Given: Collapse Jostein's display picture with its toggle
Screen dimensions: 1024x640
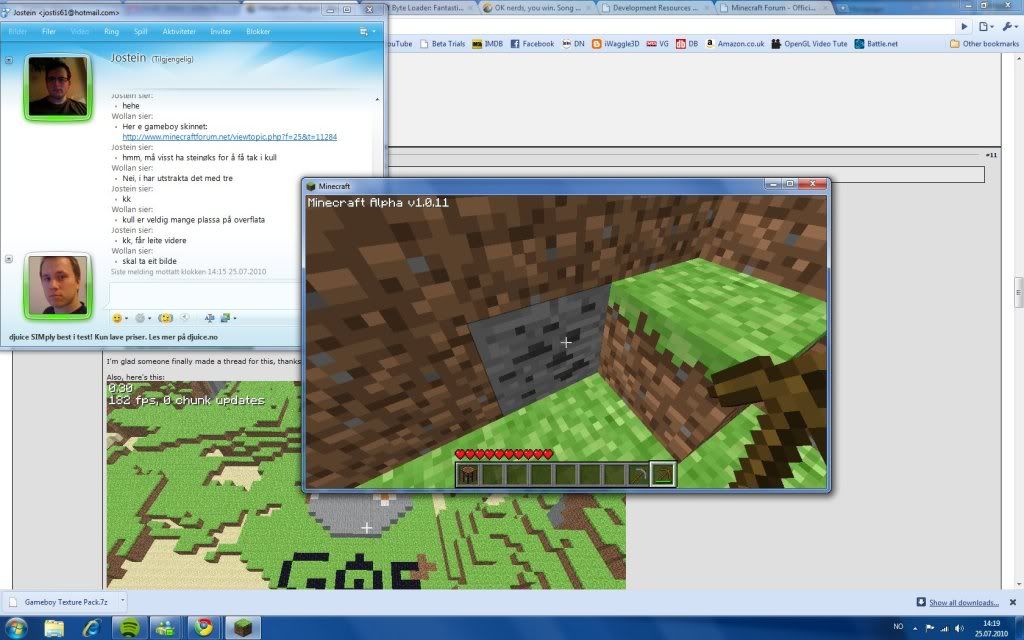Looking at the screenshot, I should tap(9, 60).
